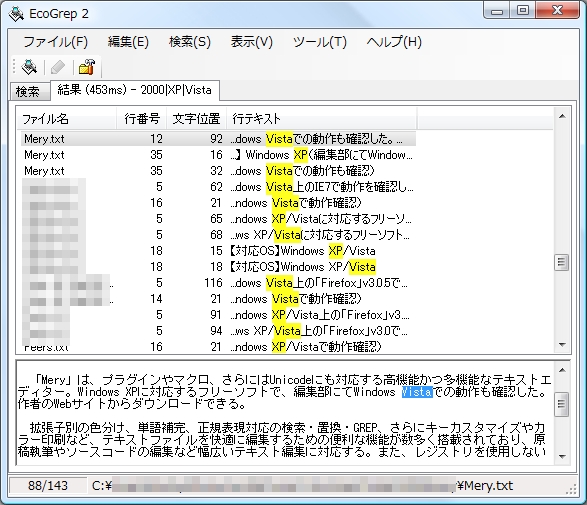Sort by 文字位置 column header

[196, 119]
